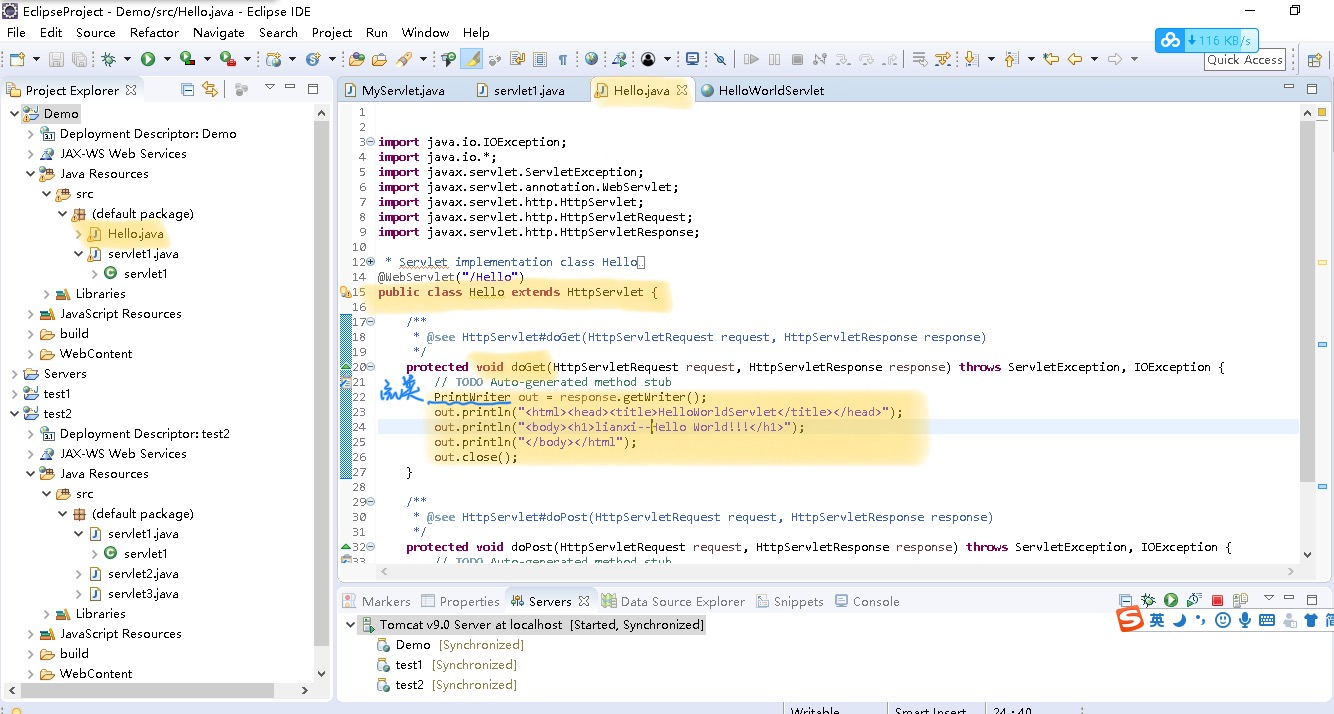
Task: Click Previous Annotation up-arrow icon
Action: coord(1010,59)
